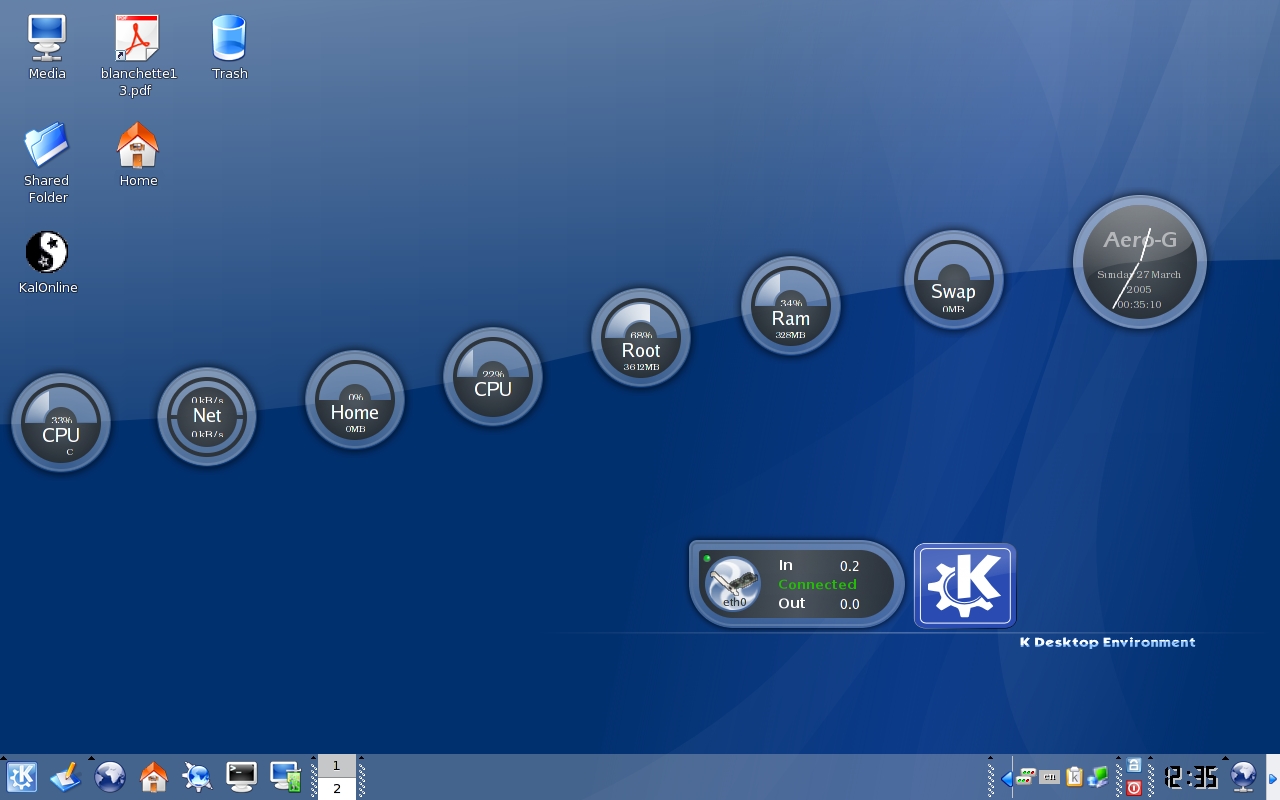1280x800 pixels.
Task: Click the Home disk usage gauge widget
Action: pos(355,399)
